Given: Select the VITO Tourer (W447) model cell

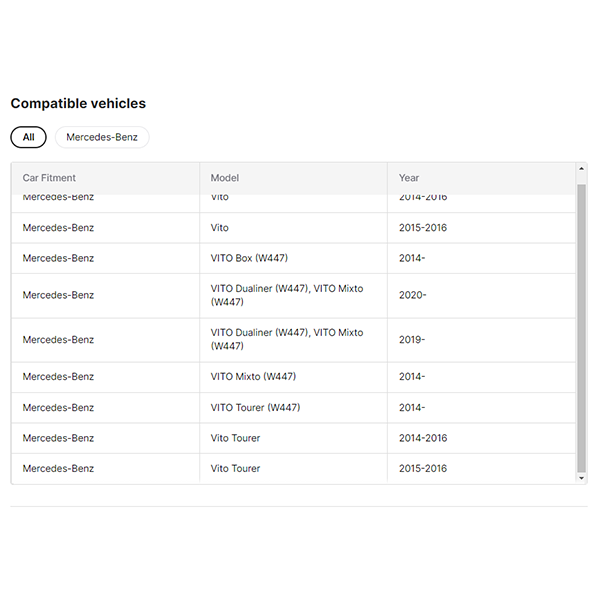Looking at the screenshot, I should [255, 408].
